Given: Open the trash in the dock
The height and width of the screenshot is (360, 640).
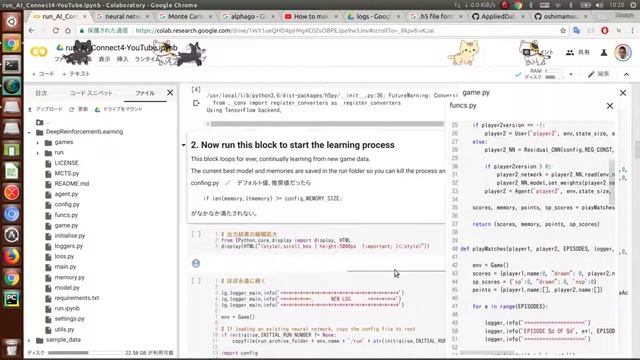Looking at the screenshot, I should point(11,347).
